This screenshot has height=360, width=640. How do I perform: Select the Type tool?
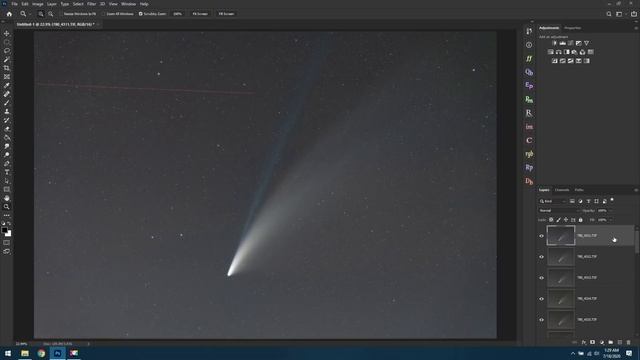tap(7, 172)
